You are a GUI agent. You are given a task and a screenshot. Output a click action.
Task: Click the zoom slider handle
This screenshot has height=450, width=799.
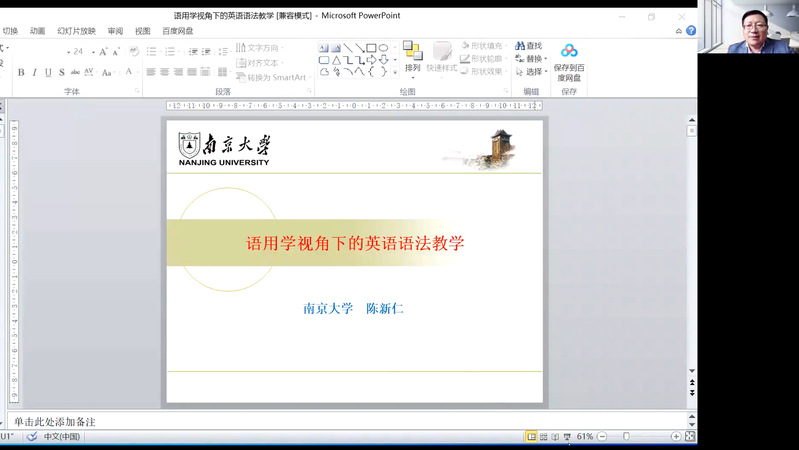pyautogui.click(x=626, y=437)
